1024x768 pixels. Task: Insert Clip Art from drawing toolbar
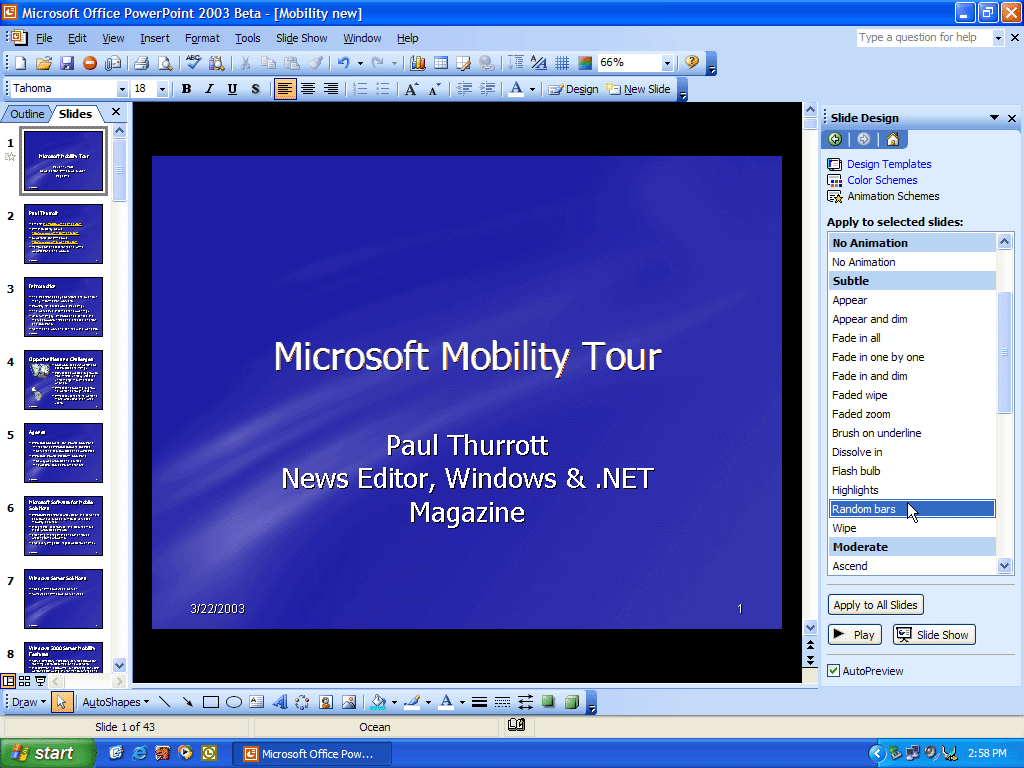pyautogui.click(x=326, y=702)
